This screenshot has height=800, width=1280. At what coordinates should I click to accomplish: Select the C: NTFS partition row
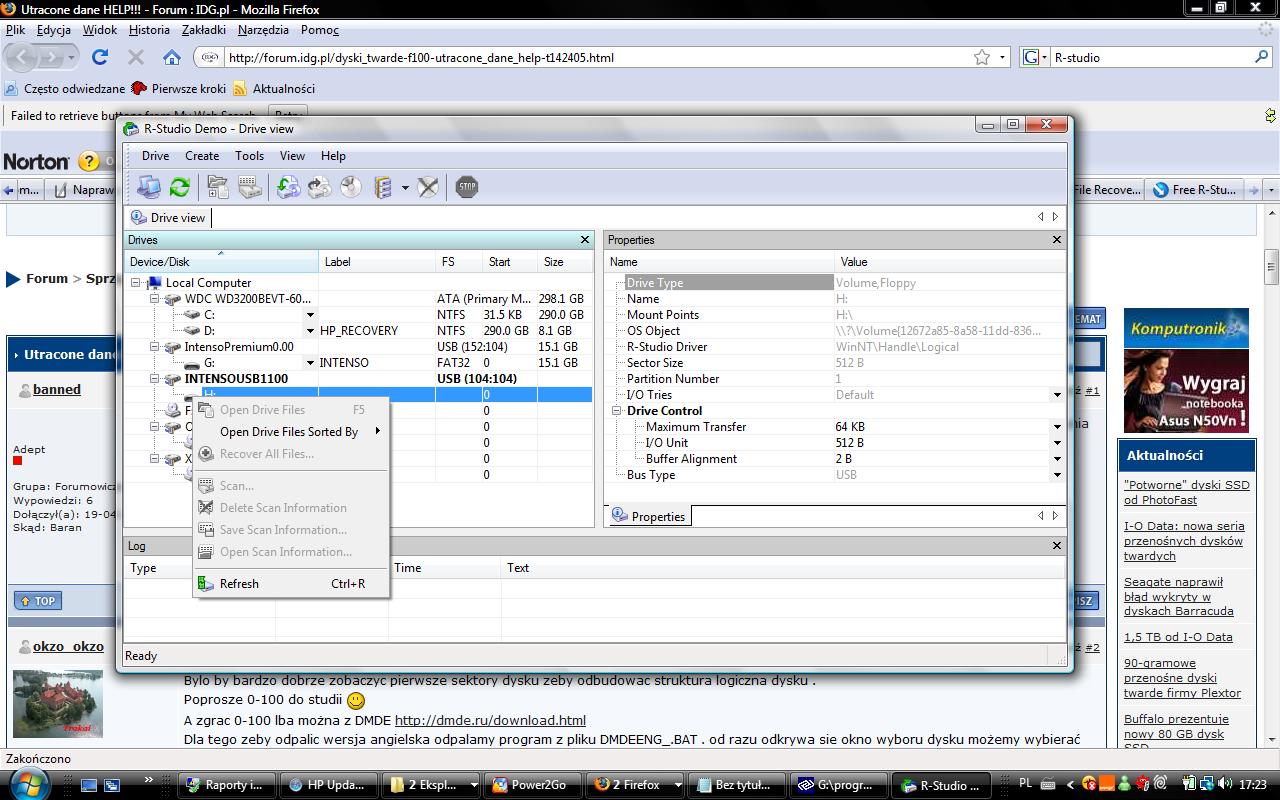tap(359, 315)
